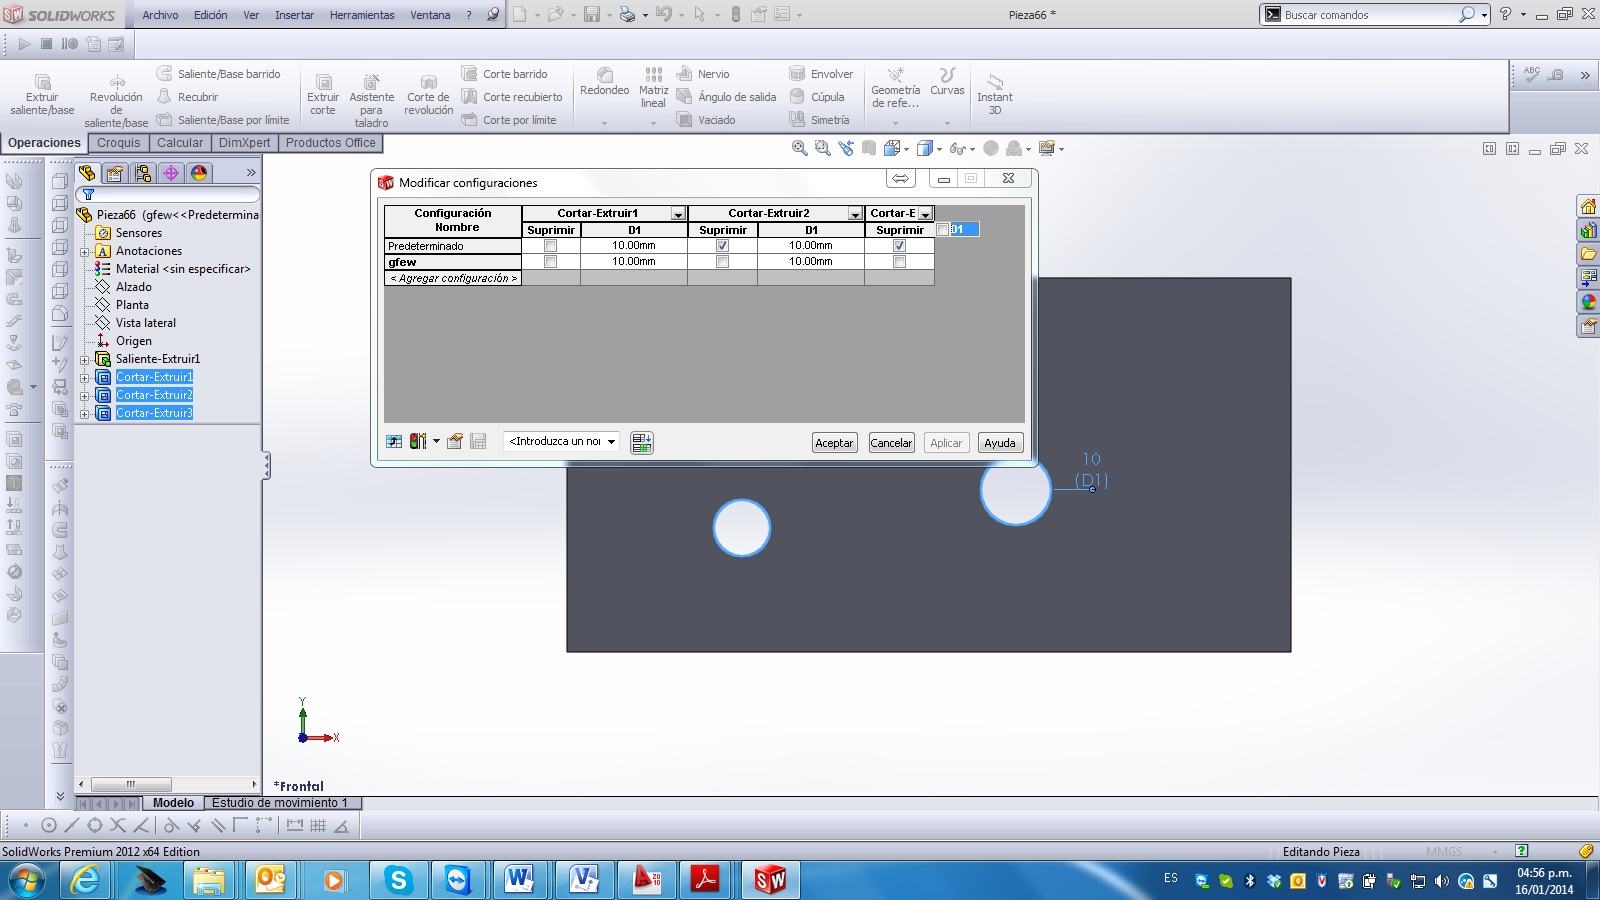Click Agregar configuración row to add configuration

point(453,278)
